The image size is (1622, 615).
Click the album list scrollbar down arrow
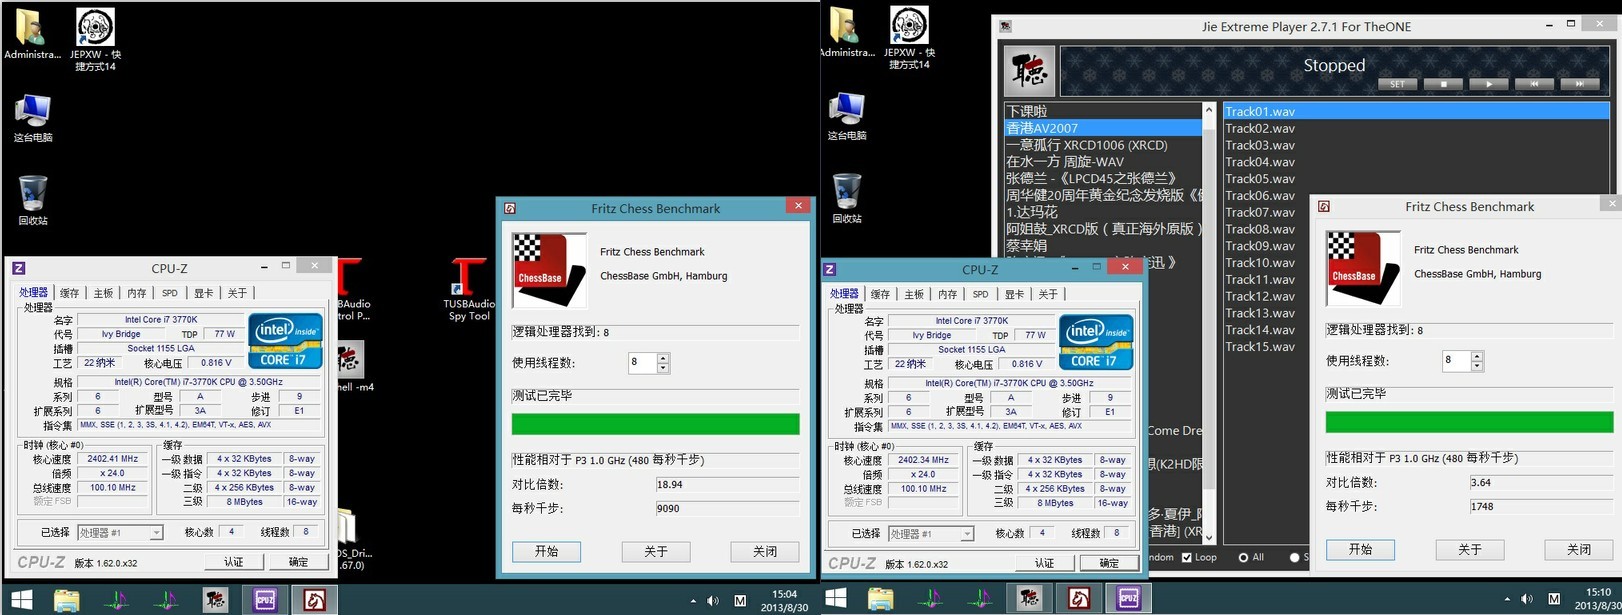1209,538
